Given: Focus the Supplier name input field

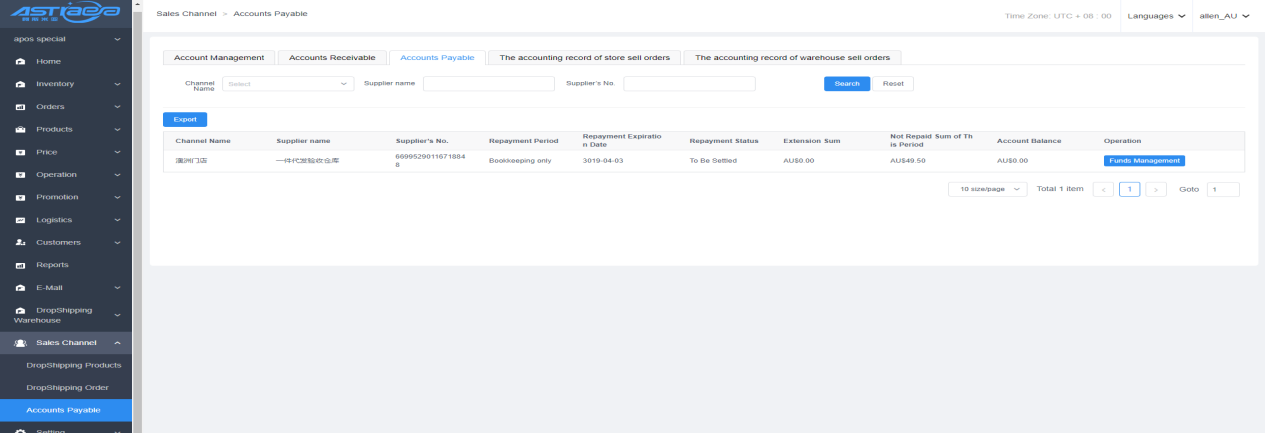Looking at the screenshot, I should (488, 84).
